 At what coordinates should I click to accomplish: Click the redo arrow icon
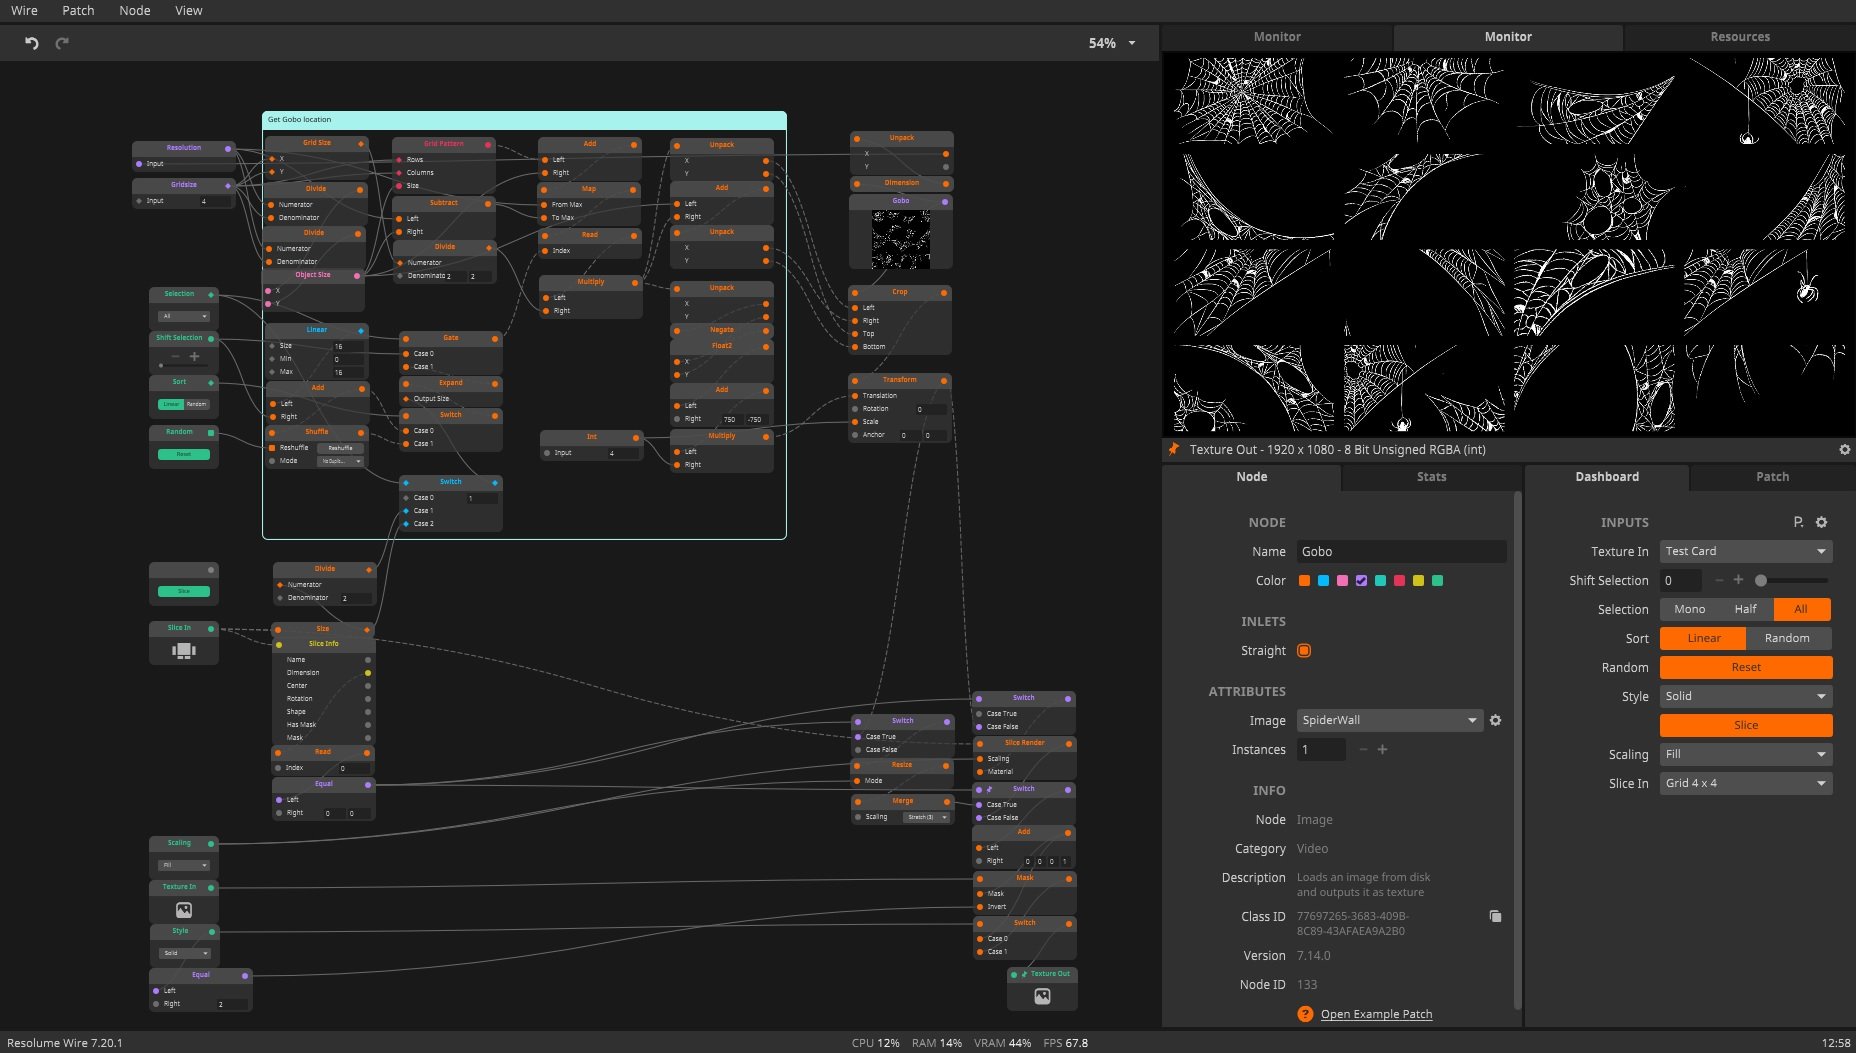(62, 43)
